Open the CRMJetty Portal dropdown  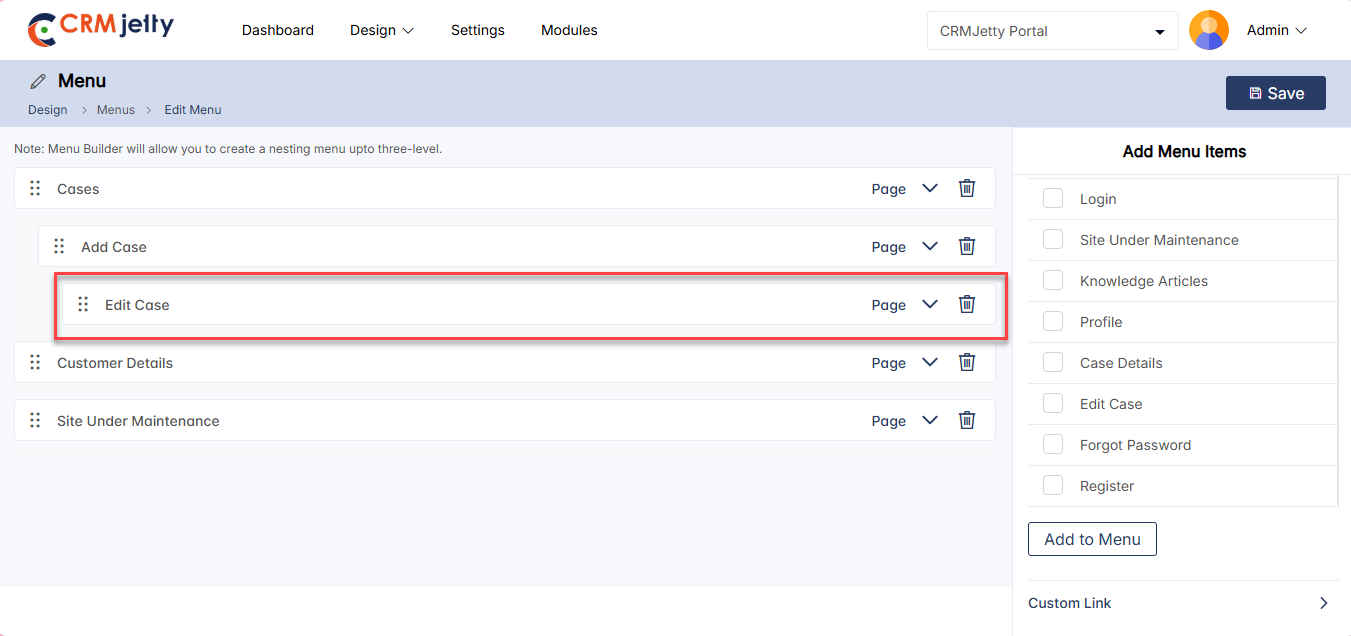1052,31
